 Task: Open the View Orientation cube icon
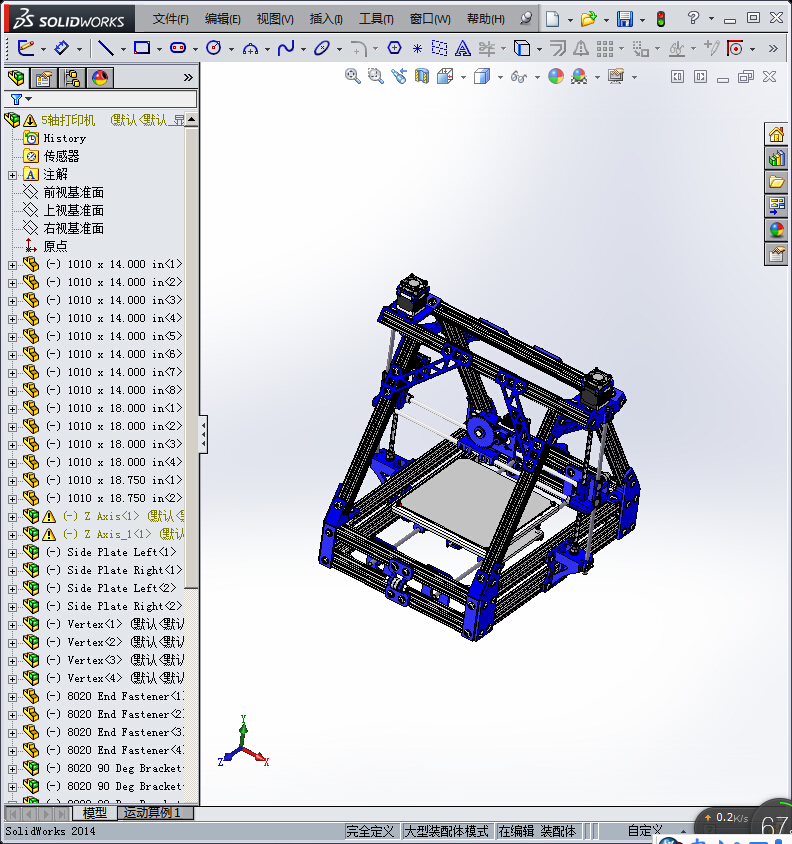tap(445, 76)
